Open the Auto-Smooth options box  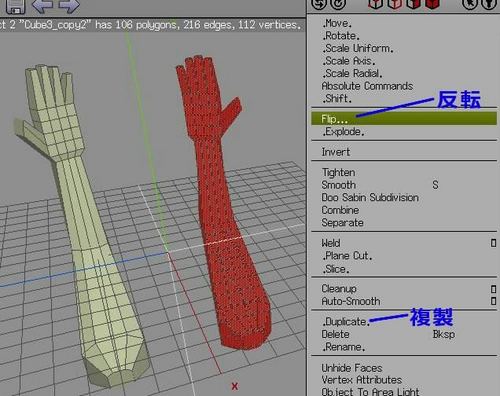point(493,301)
